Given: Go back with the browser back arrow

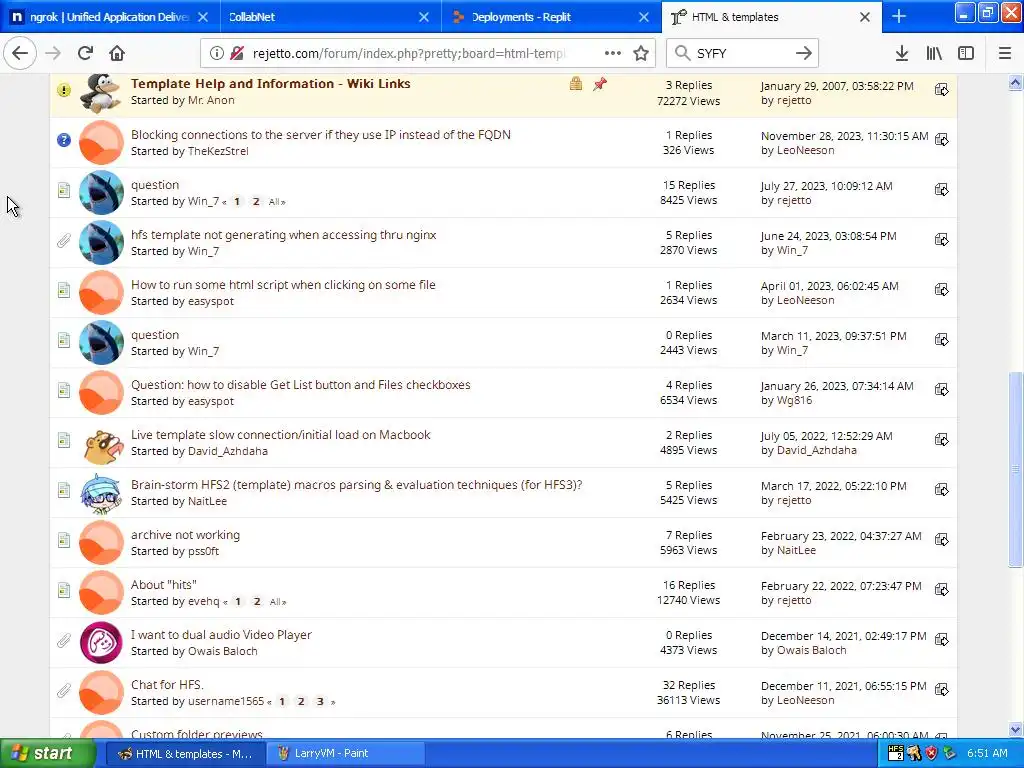Looking at the screenshot, I should pos(20,54).
